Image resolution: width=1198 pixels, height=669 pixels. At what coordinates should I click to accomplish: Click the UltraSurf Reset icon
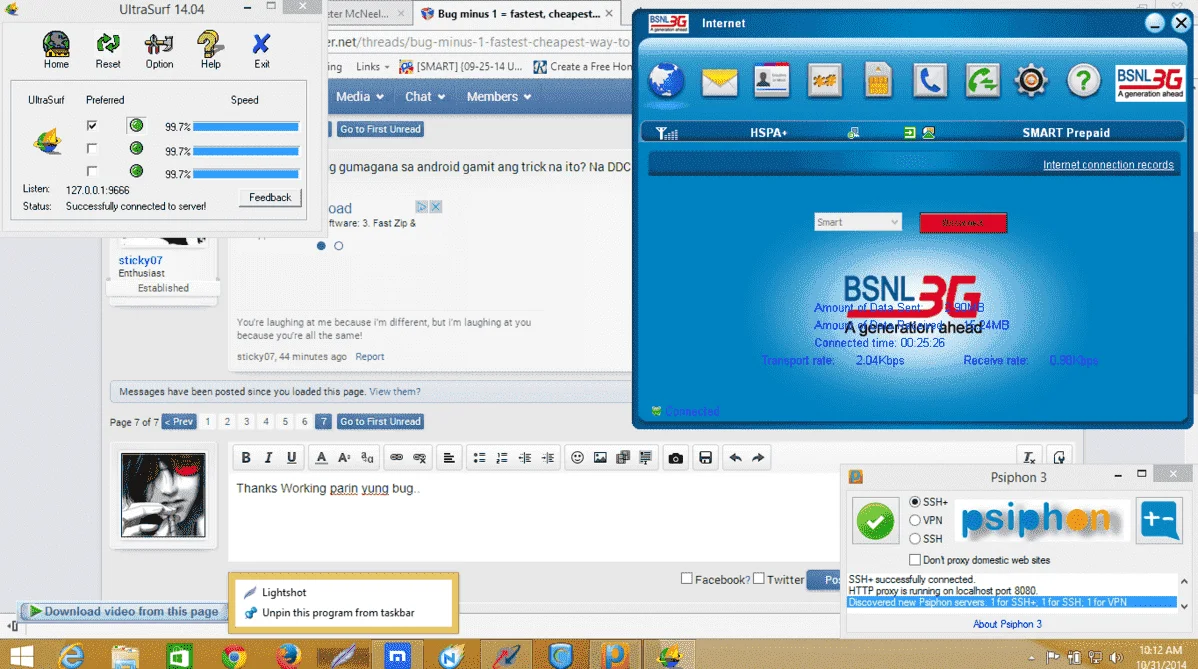pos(108,50)
